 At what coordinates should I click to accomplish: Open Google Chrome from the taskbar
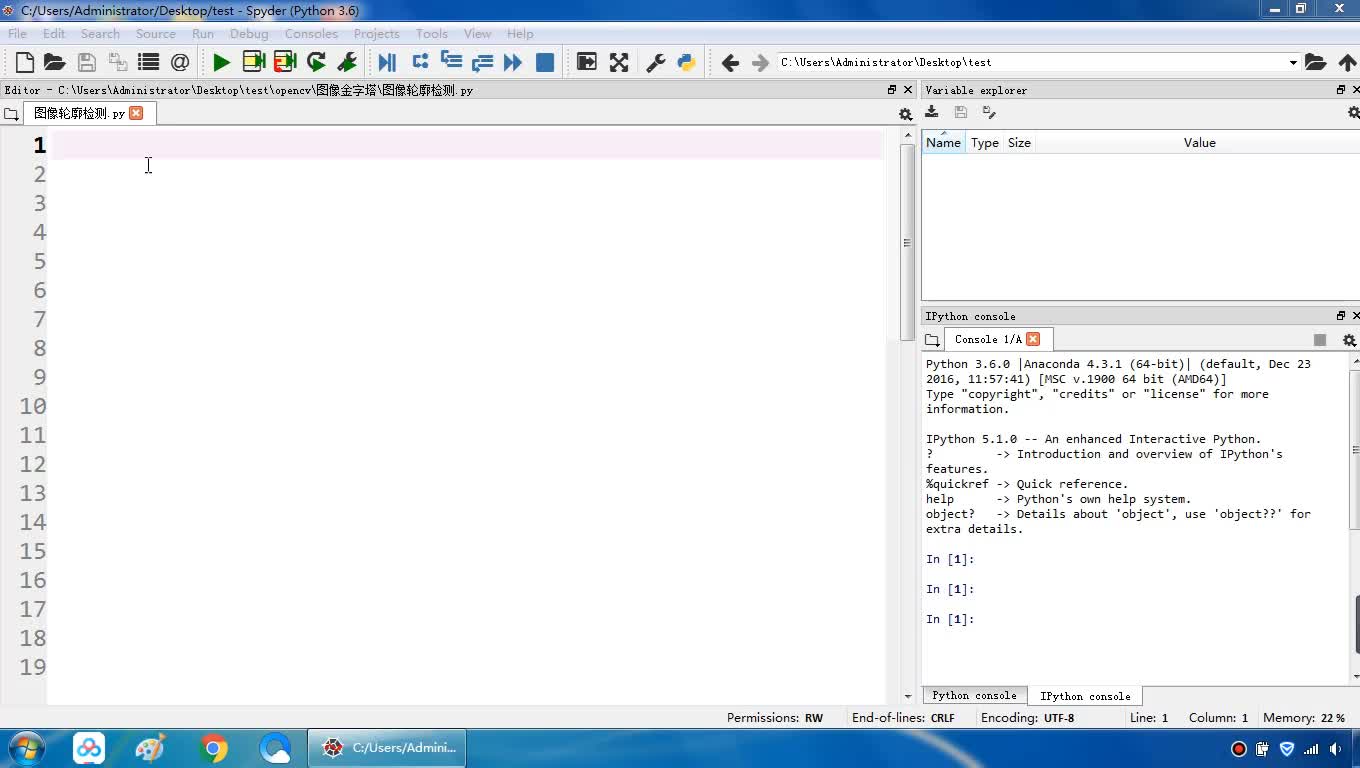click(213, 748)
